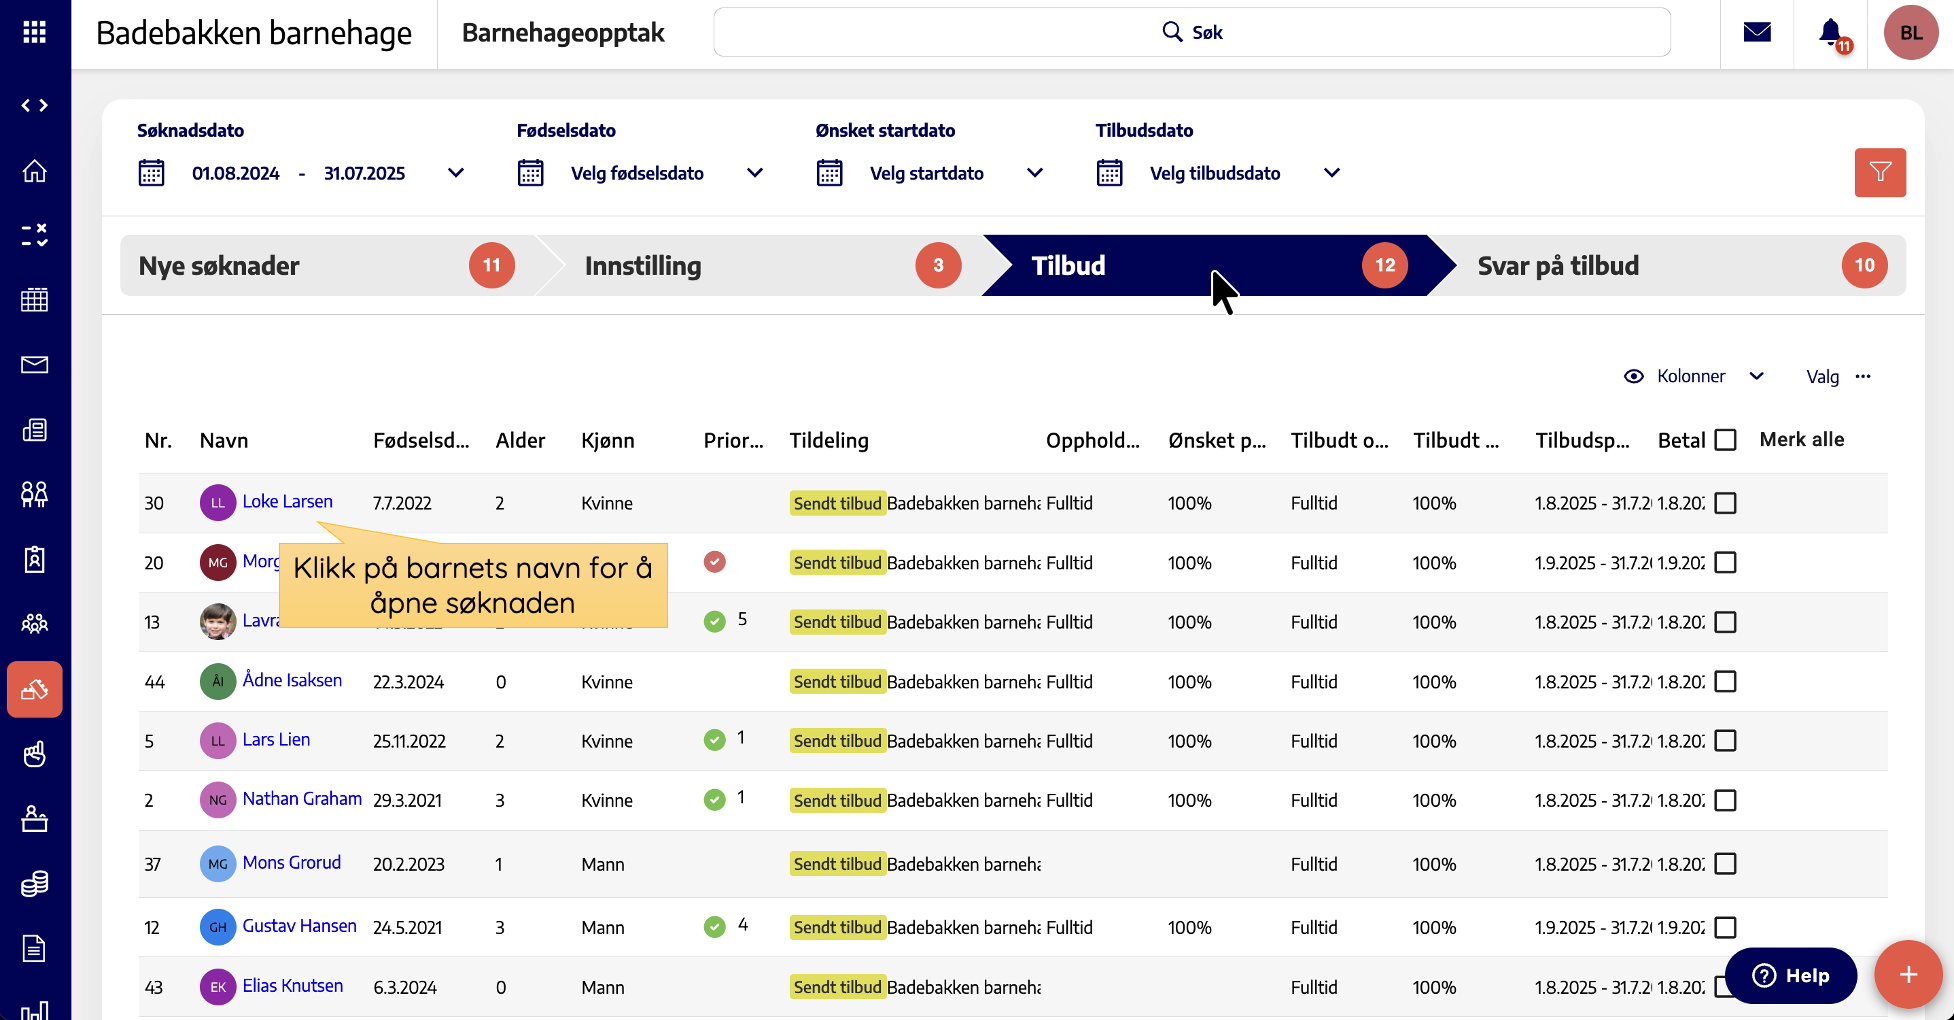Expand sidebar with the arrows icon
This screenshot has height=1020, width=1954.
click(x=35, y=105)
